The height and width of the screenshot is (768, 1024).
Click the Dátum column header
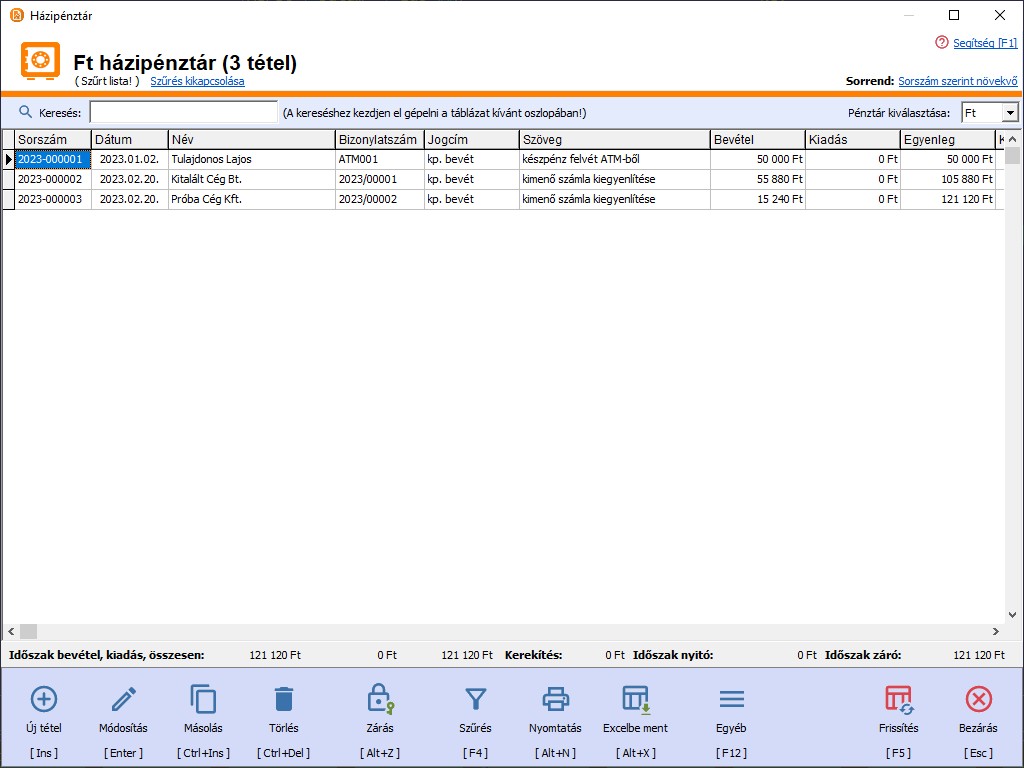[x=129, y=140]
